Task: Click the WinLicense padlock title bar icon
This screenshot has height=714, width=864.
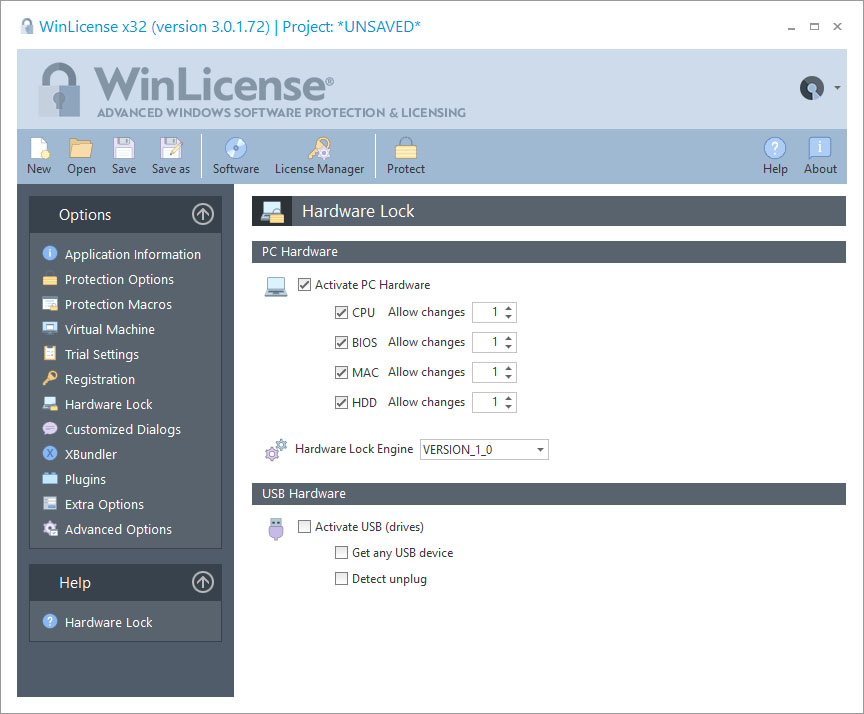Action: tap(26, 26)
